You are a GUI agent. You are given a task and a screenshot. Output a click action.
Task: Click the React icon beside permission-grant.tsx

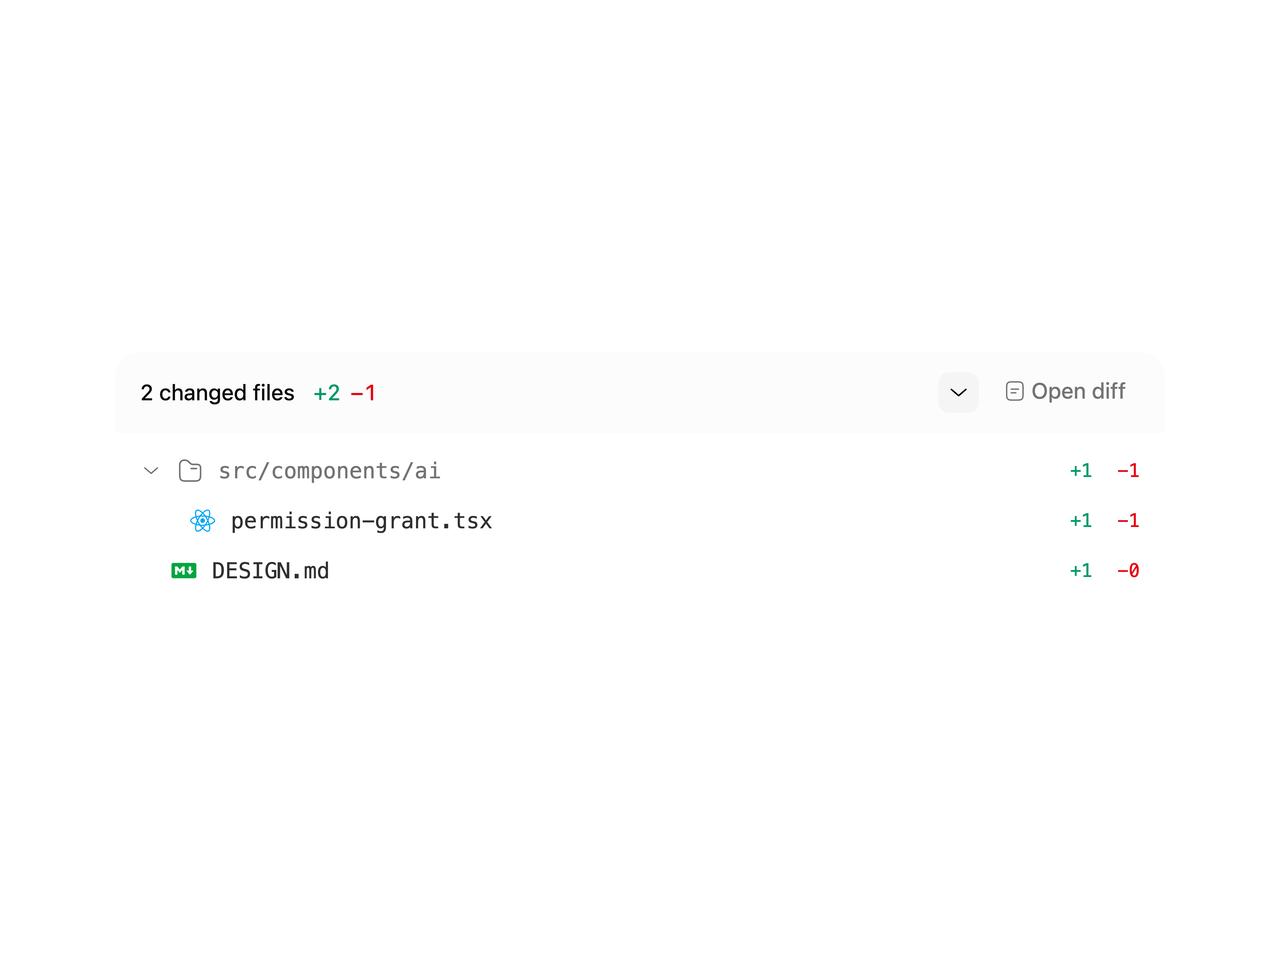click(x=202, y=521)
